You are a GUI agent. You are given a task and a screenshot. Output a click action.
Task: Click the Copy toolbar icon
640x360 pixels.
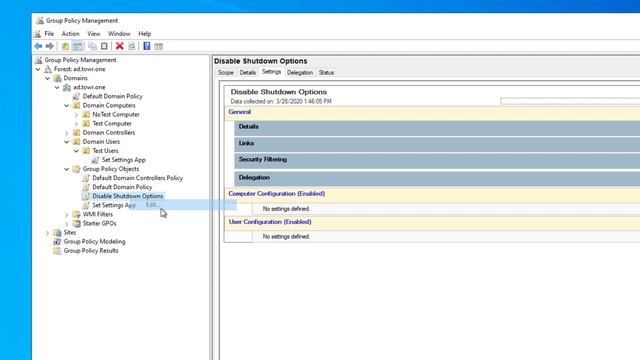pyautogui.click(x=92, y=46)
